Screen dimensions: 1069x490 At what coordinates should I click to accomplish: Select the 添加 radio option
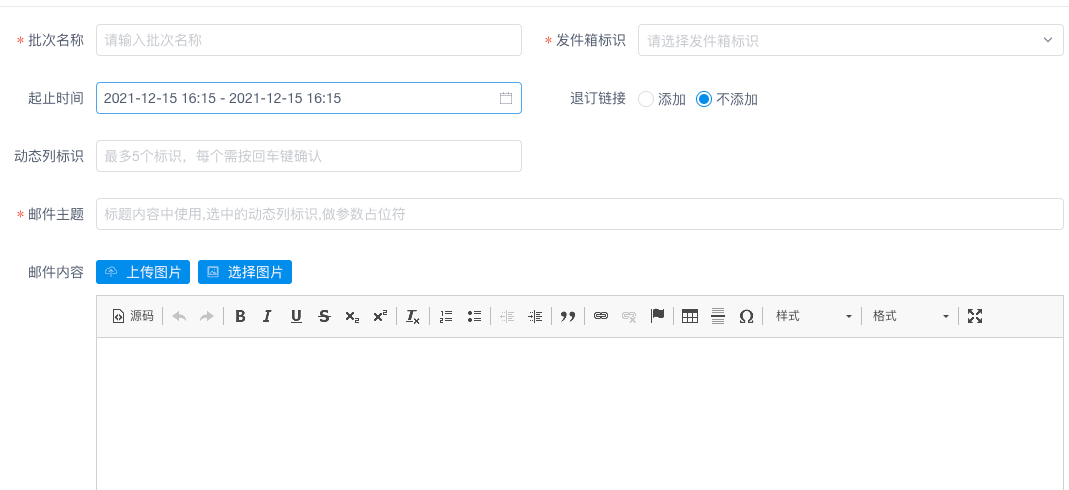[x=646, y=99]
